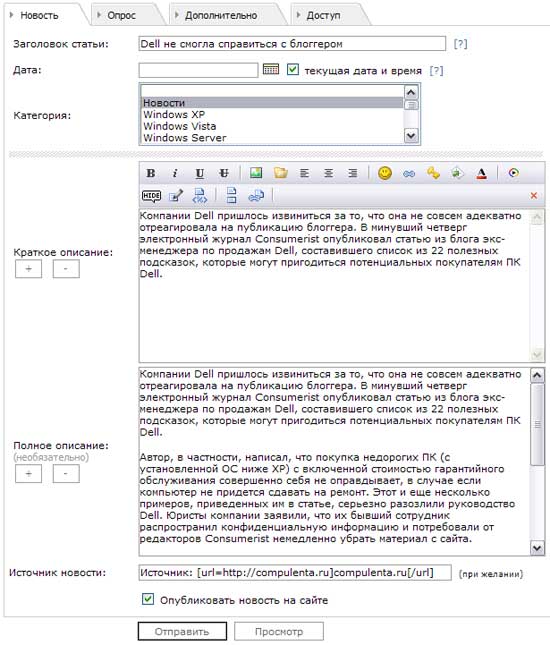Insert a page break with the split-page icon

click(232, 196)
